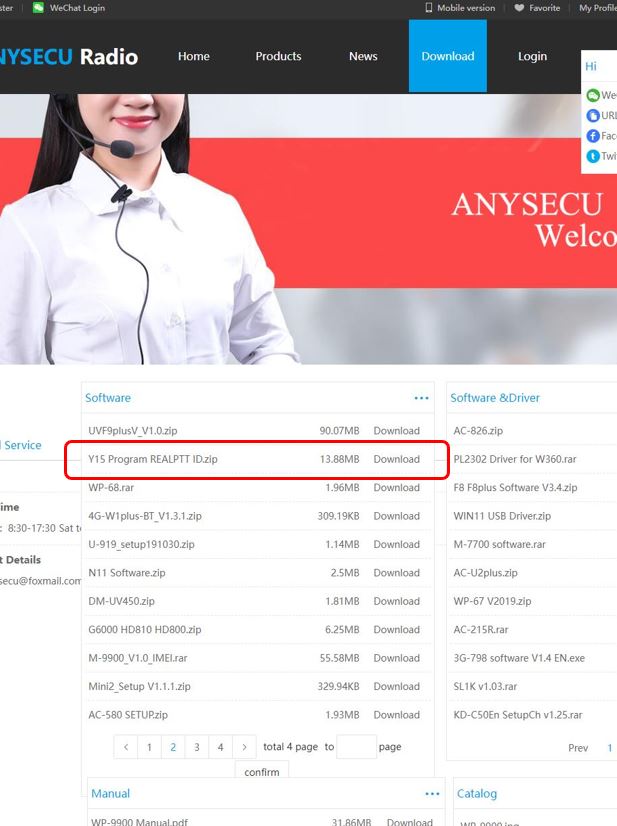Go to software page 4

click(221, 747)
